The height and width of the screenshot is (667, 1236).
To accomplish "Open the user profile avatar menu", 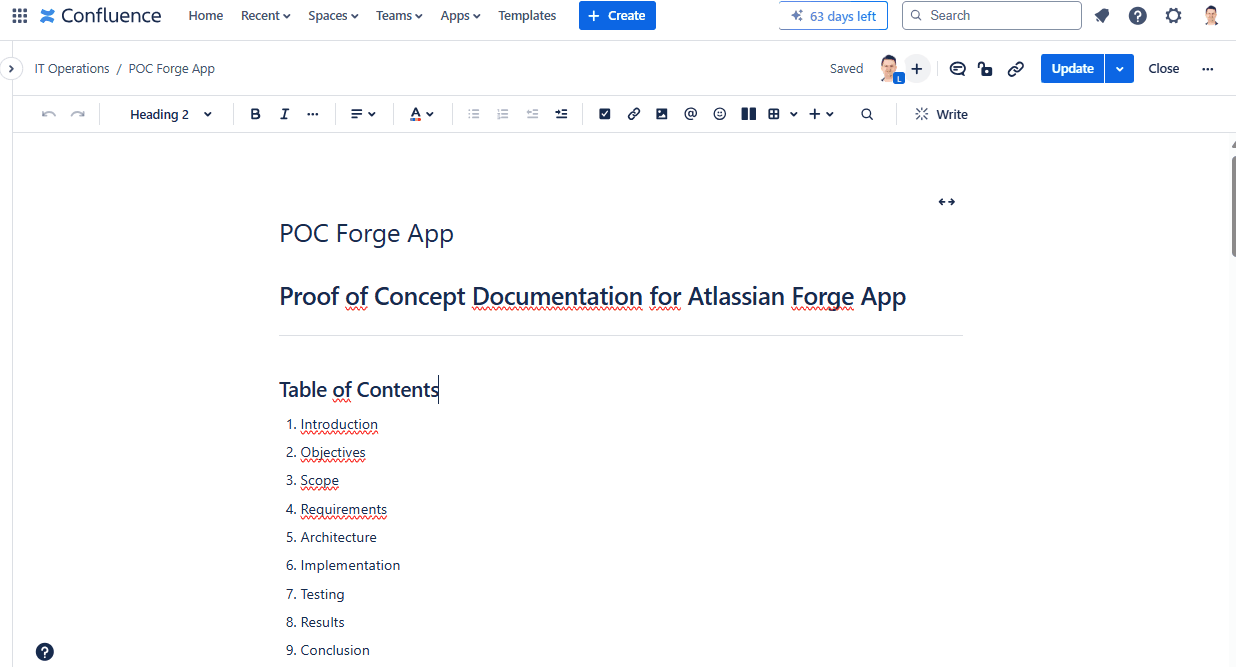I will [1211, 16].
